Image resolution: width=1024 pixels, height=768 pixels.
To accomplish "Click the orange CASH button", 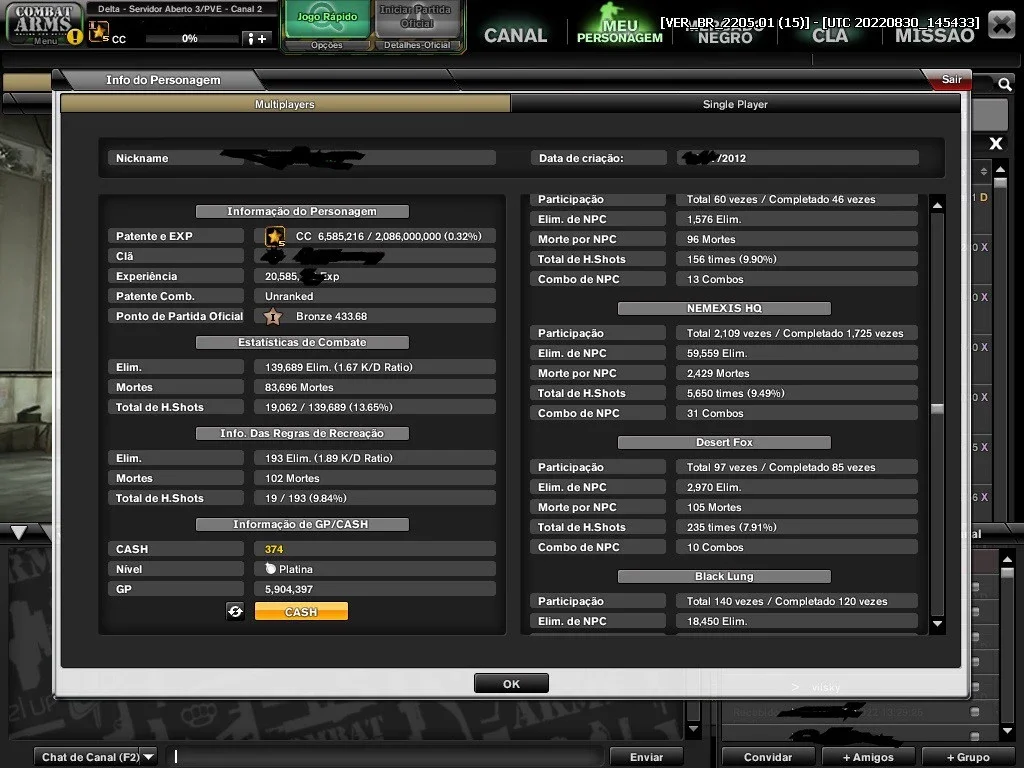I will pyautogui.click(x=301, y=612).
